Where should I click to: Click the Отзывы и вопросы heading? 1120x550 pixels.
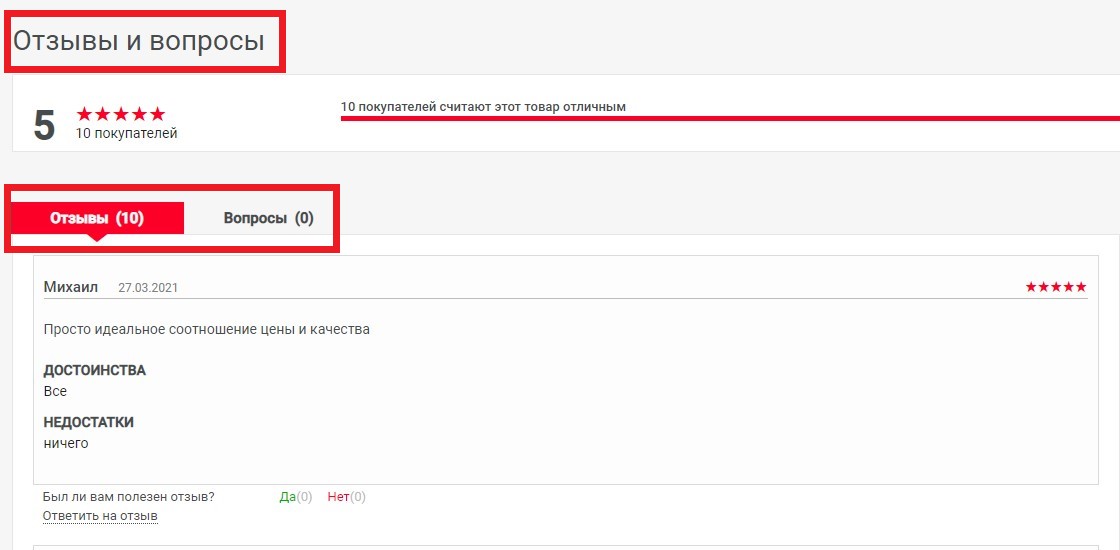pyautogui.click(x=138, y=41)
